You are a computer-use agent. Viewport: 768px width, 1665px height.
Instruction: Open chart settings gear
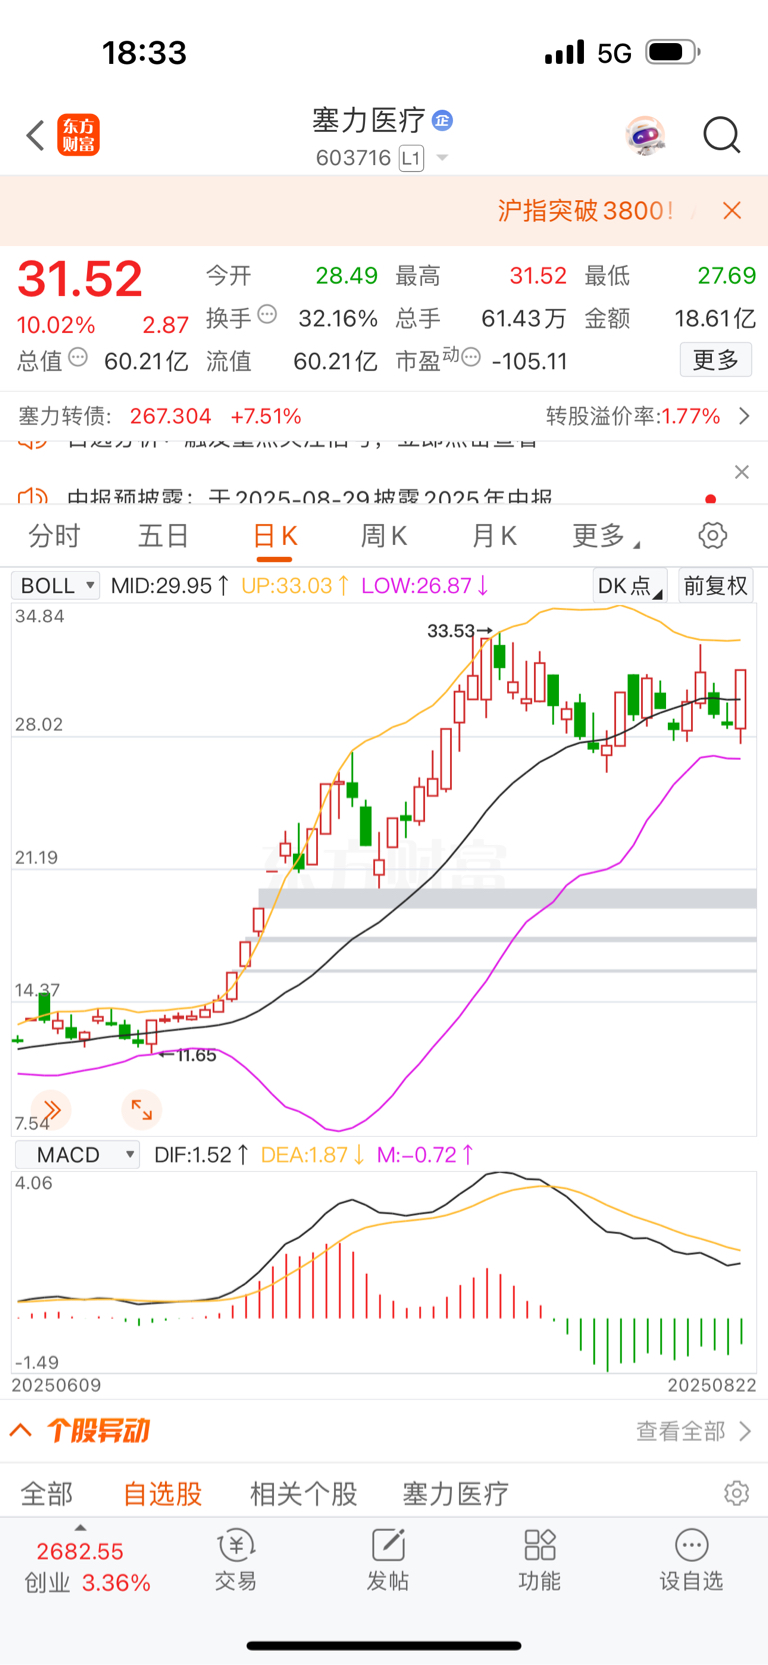tap(713, 536)
